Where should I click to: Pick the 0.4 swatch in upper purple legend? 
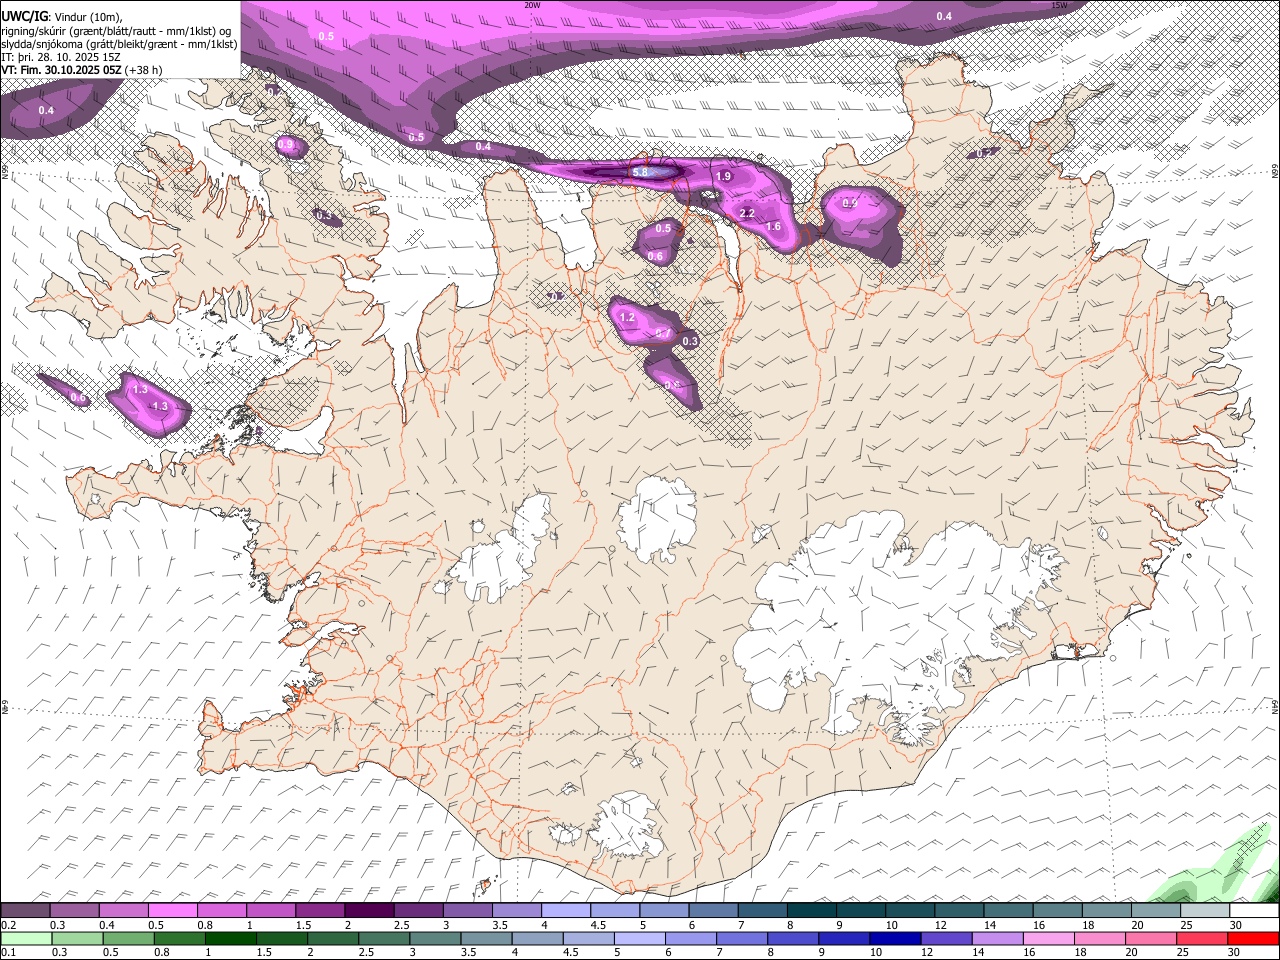(124, 910)
